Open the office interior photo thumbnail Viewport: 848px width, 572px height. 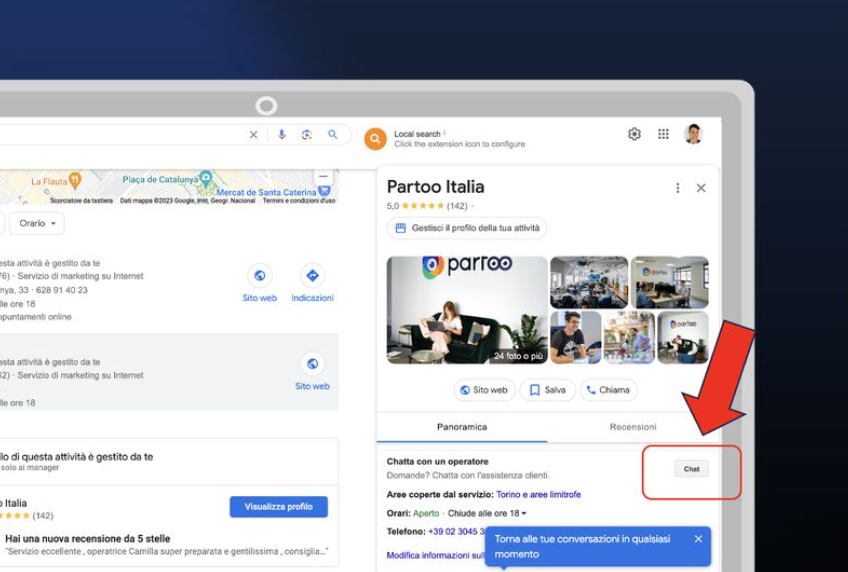point(589,282)
